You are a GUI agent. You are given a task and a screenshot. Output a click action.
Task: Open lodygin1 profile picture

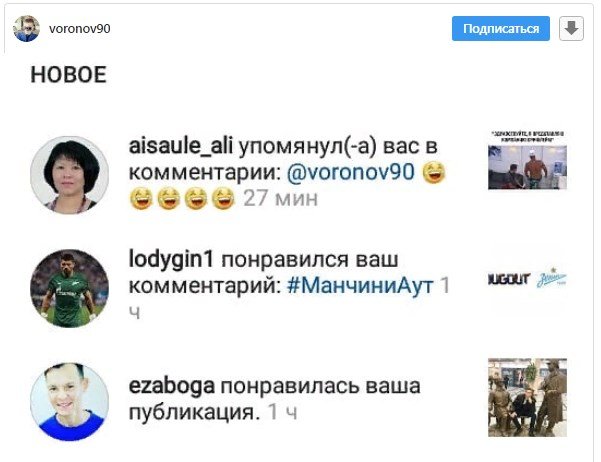tap(69, 288)
